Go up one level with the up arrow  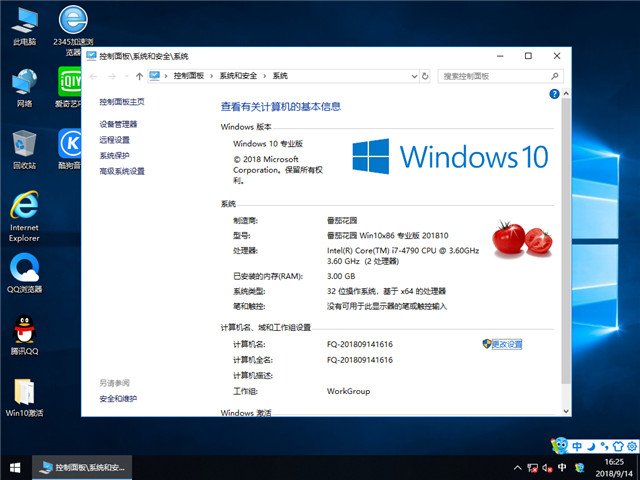pos(139,76)
